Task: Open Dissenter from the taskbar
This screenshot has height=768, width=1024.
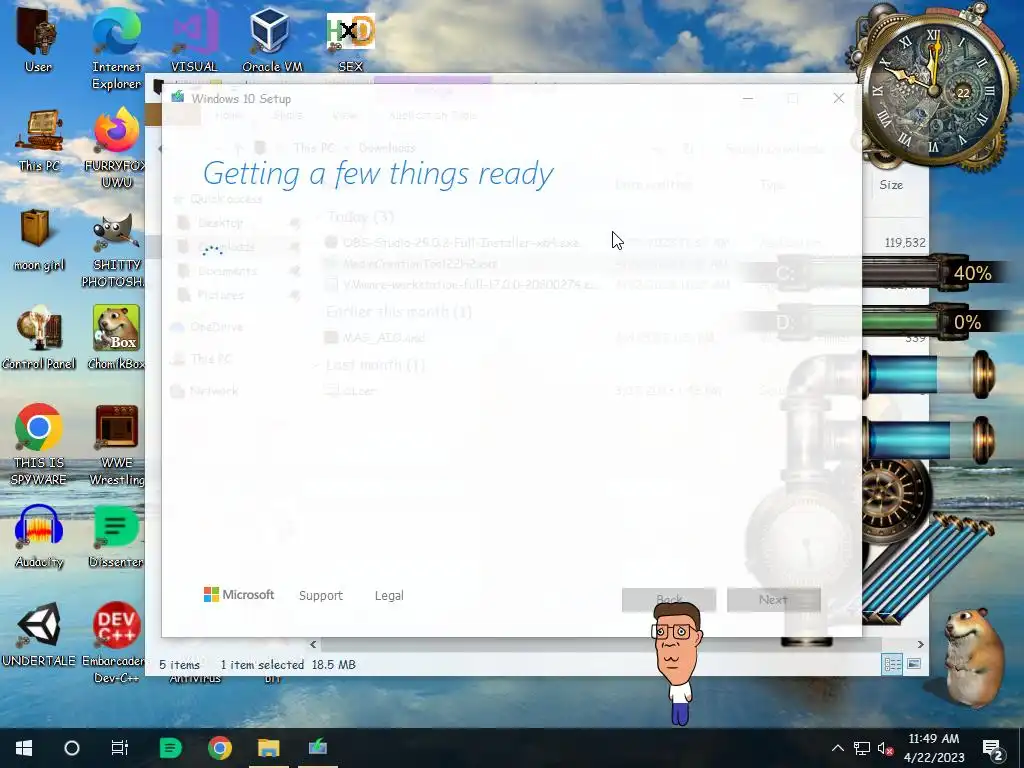Action: tap(170, 748)
